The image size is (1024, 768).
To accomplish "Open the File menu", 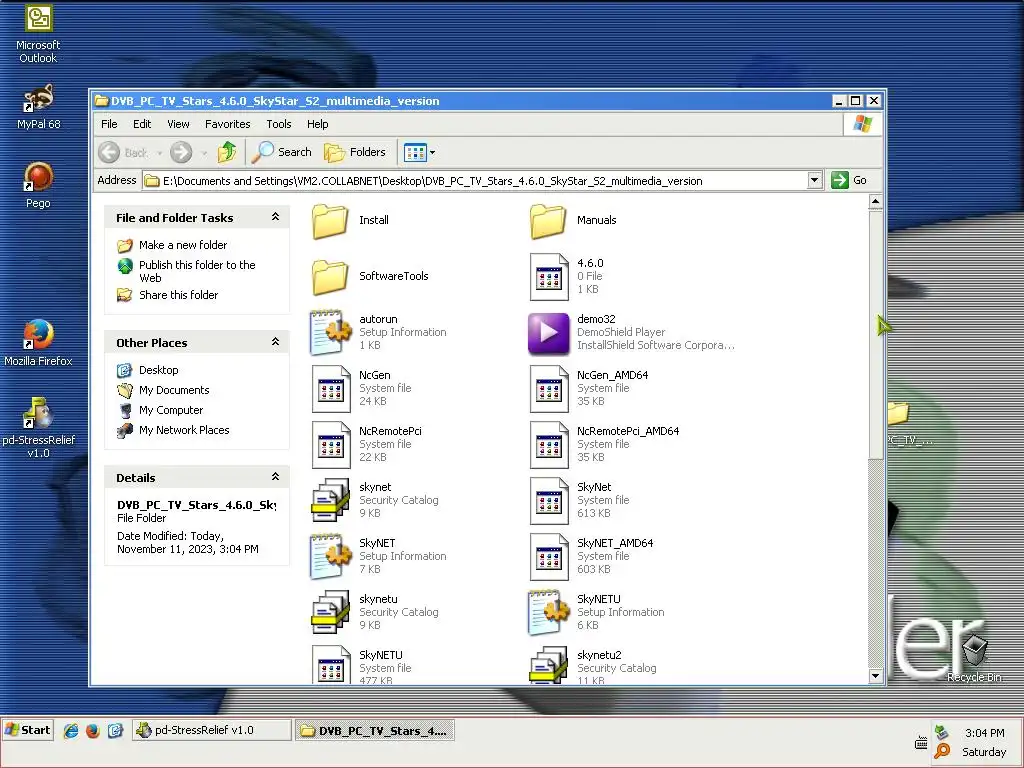I will click(109, 124).
